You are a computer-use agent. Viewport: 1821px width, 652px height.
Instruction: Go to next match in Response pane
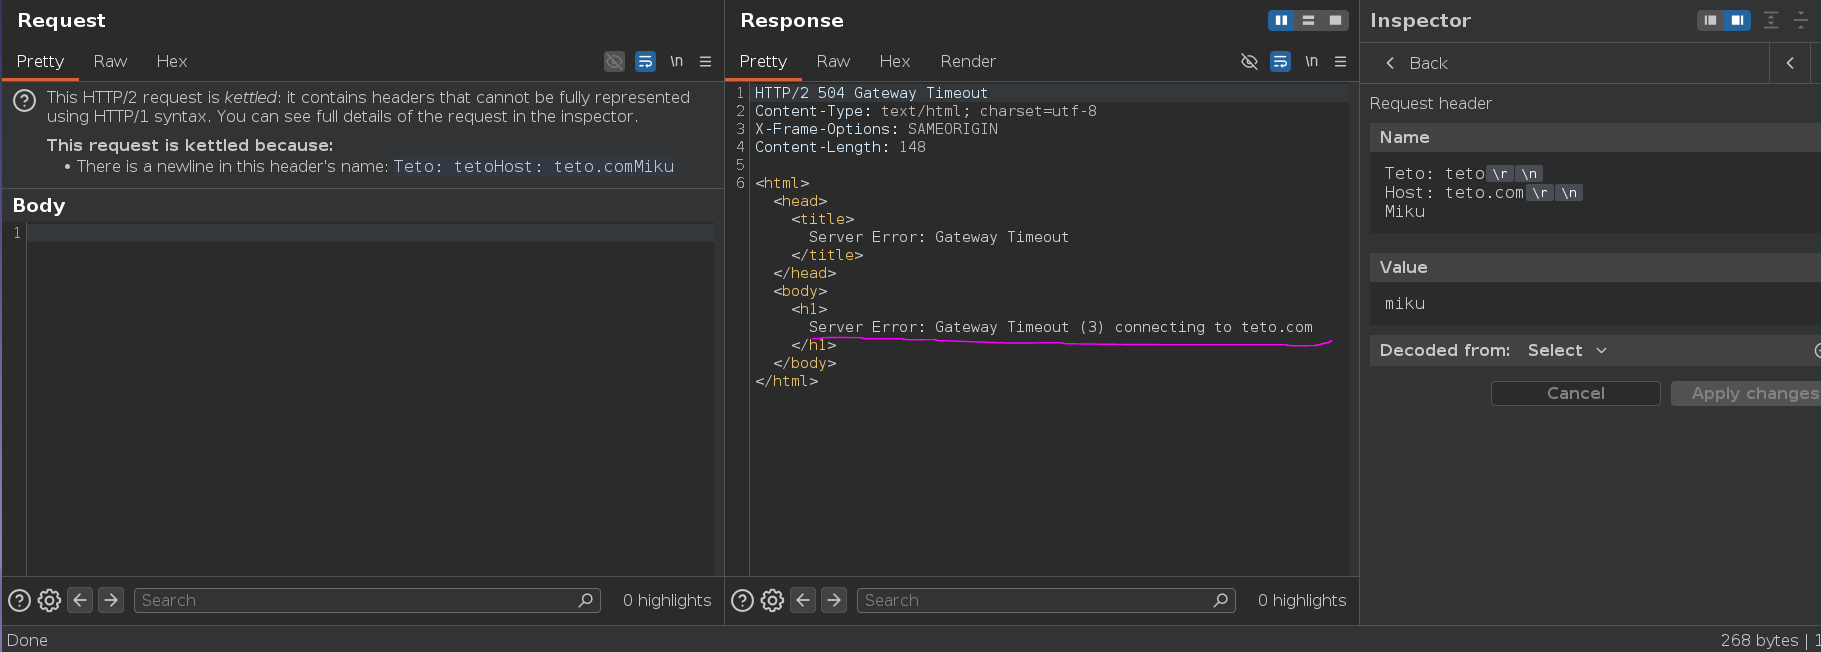point(834,600)
